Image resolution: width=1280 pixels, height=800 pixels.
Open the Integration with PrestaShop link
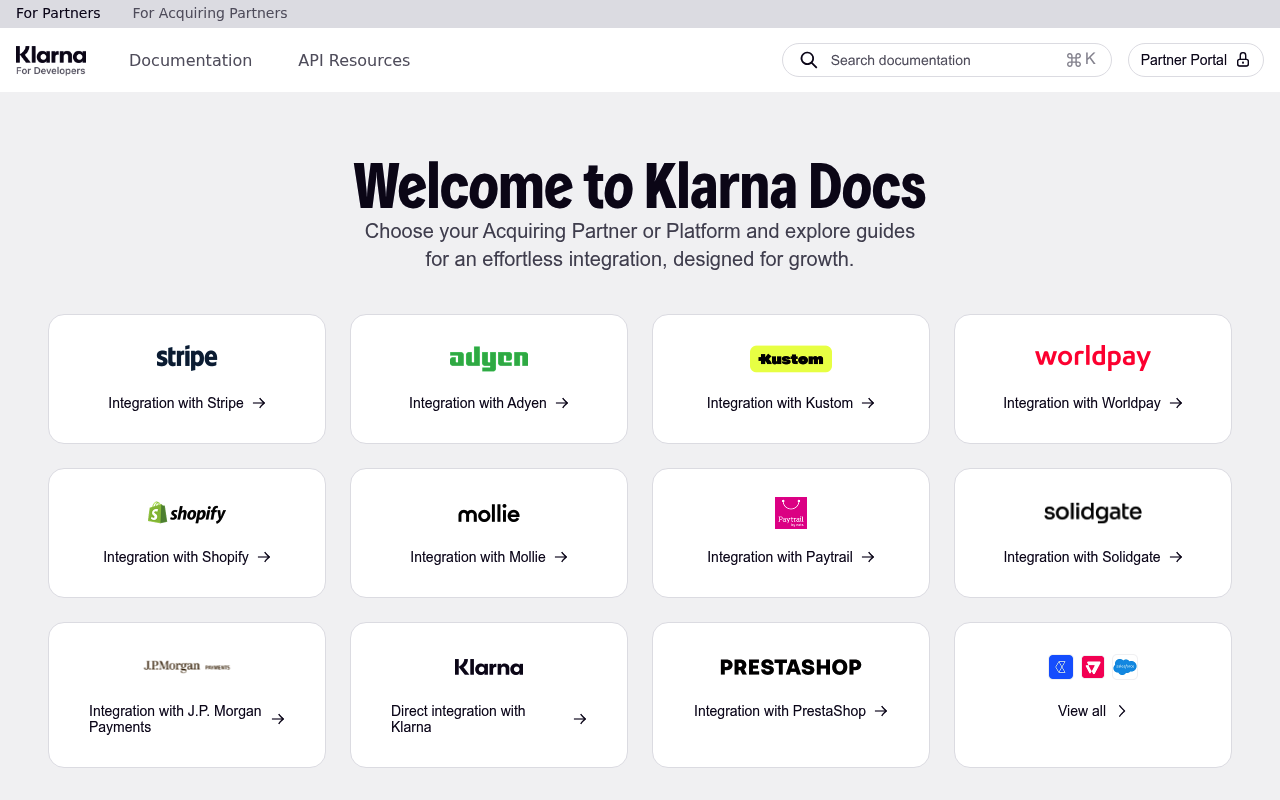tap(791, 711)
